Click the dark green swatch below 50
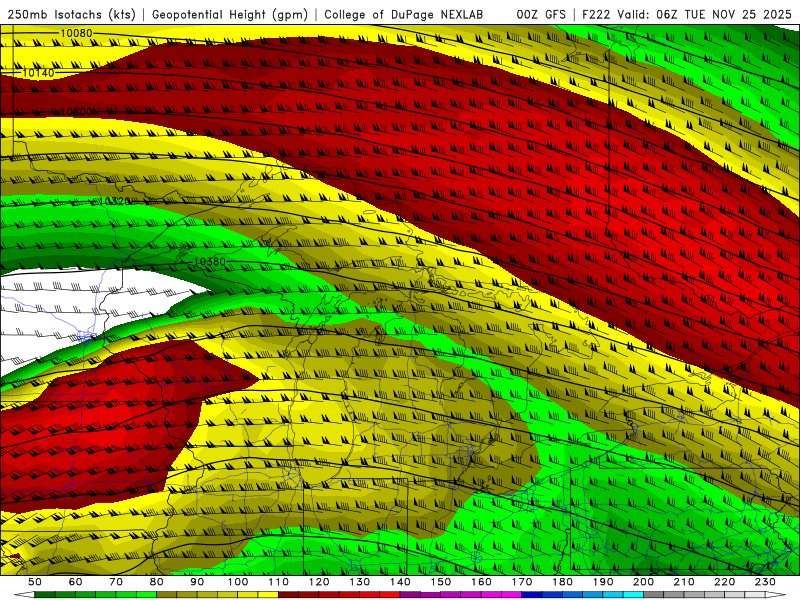Viewport: 800px width, 600px height. [45, 595]
